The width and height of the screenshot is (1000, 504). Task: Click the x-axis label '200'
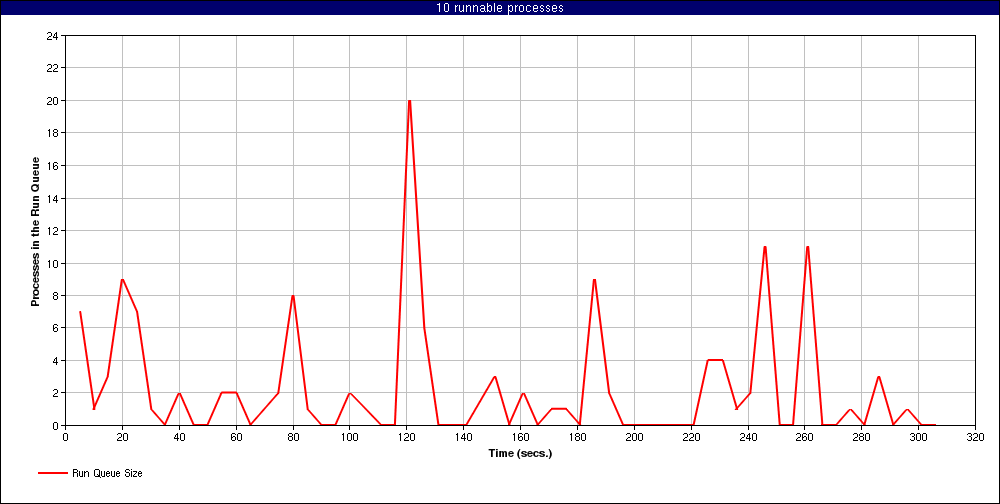coord(634,437)
